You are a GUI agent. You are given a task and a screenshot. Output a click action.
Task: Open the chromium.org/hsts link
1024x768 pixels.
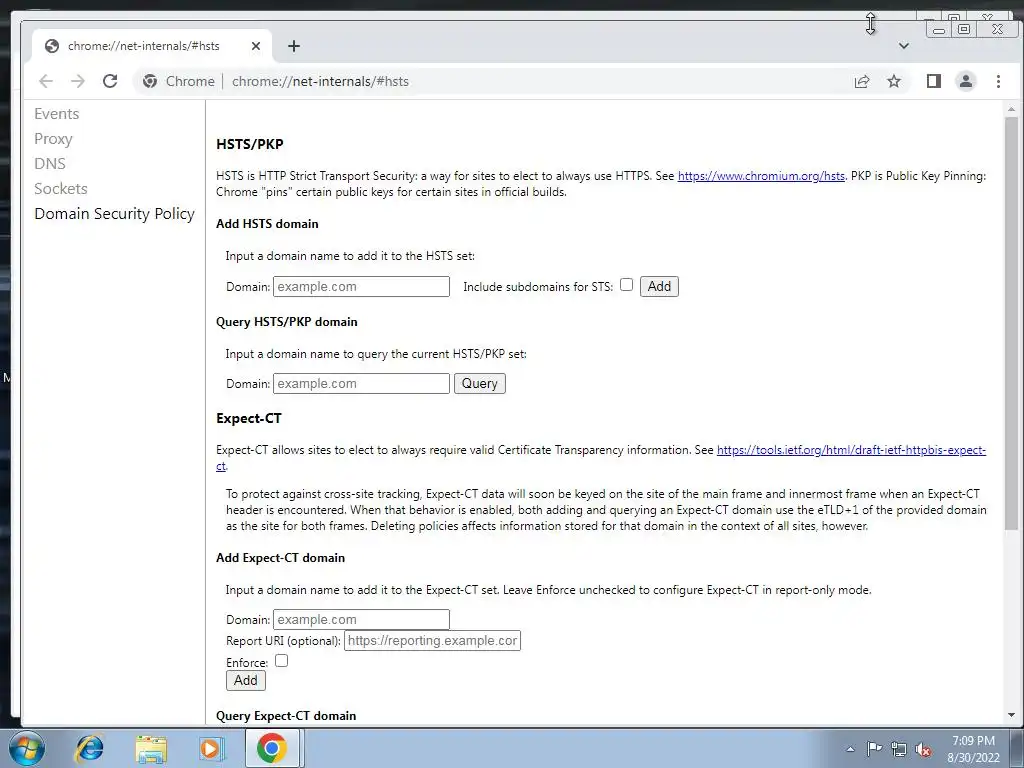pyautogui.click(x=761, y=176)
